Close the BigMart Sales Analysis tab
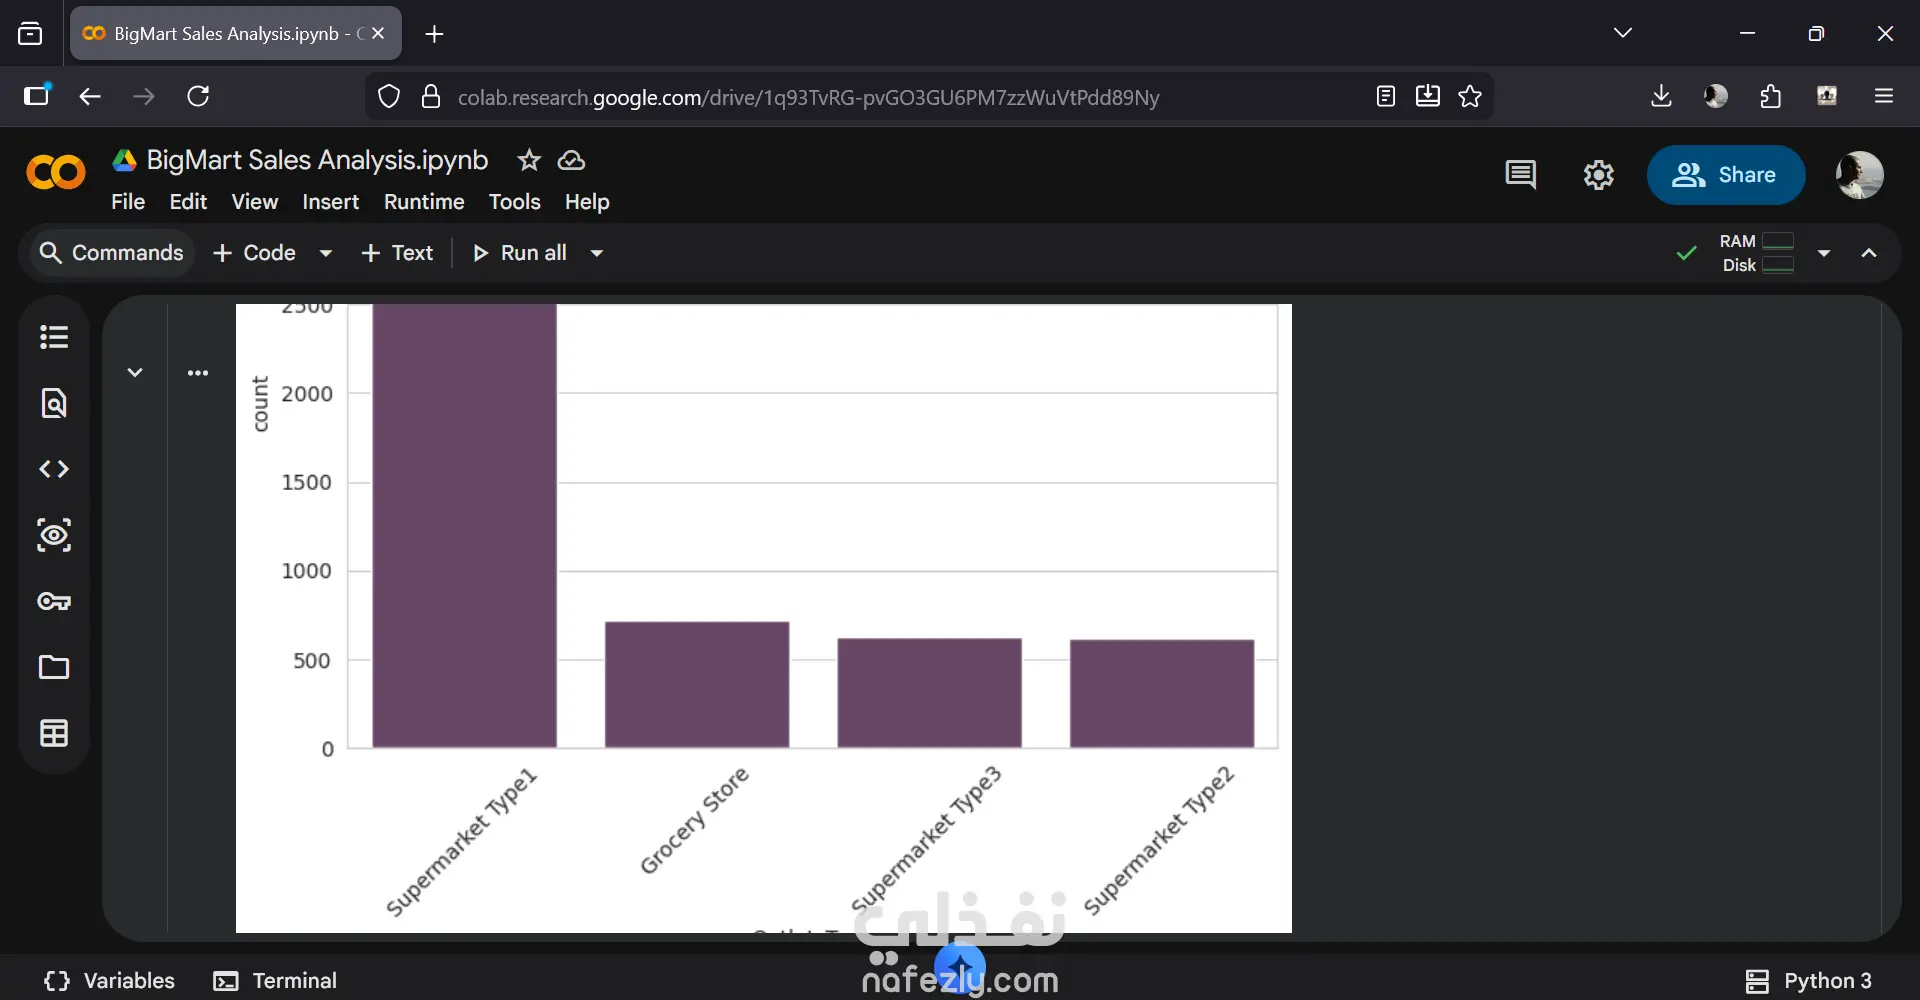The height and width of the screenshot is (1000, 1920). point(378,33)
